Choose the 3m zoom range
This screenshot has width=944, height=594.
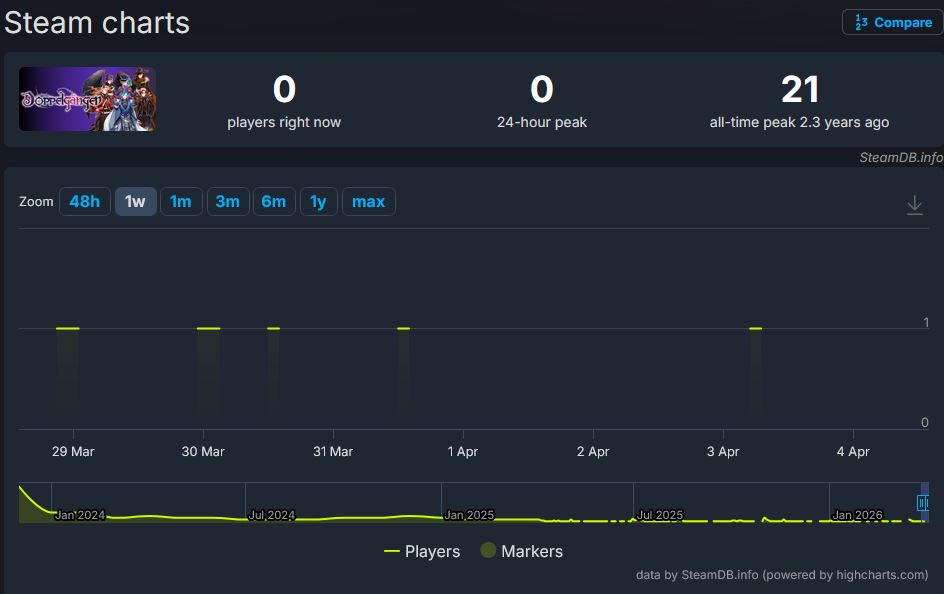click(x=228, y=202)
